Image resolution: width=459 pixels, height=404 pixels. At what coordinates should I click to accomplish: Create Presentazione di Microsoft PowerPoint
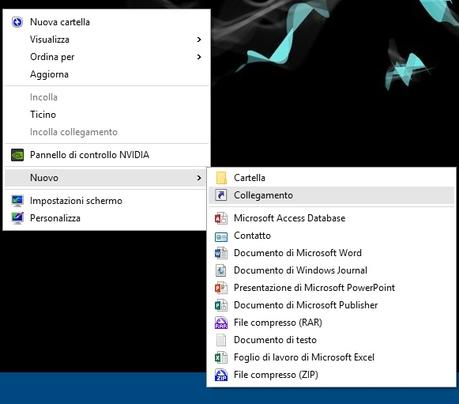point(331,288)
